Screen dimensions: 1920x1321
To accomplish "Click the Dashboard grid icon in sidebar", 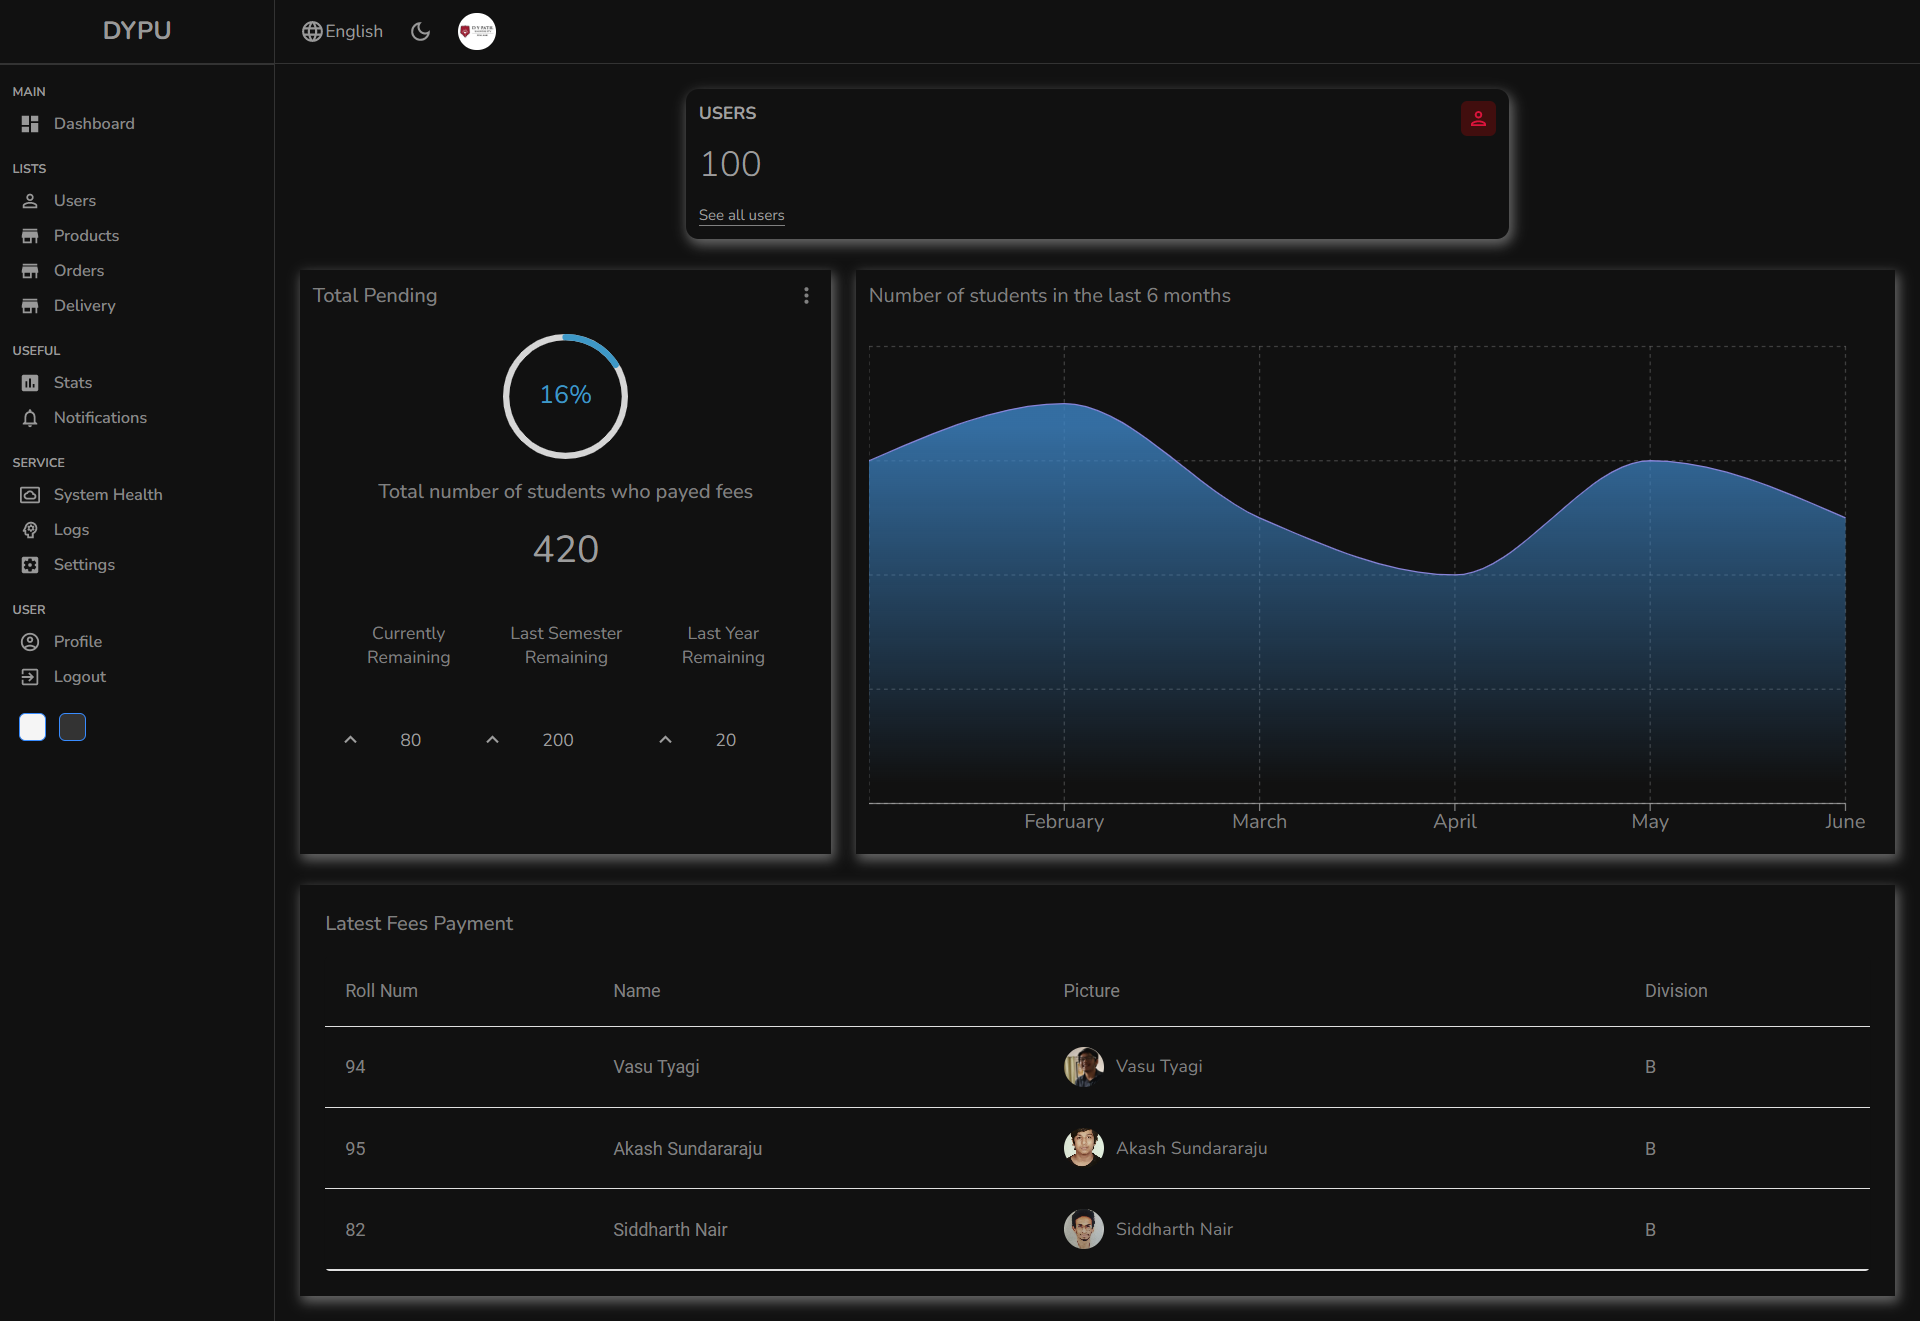I will pos(30,124).
